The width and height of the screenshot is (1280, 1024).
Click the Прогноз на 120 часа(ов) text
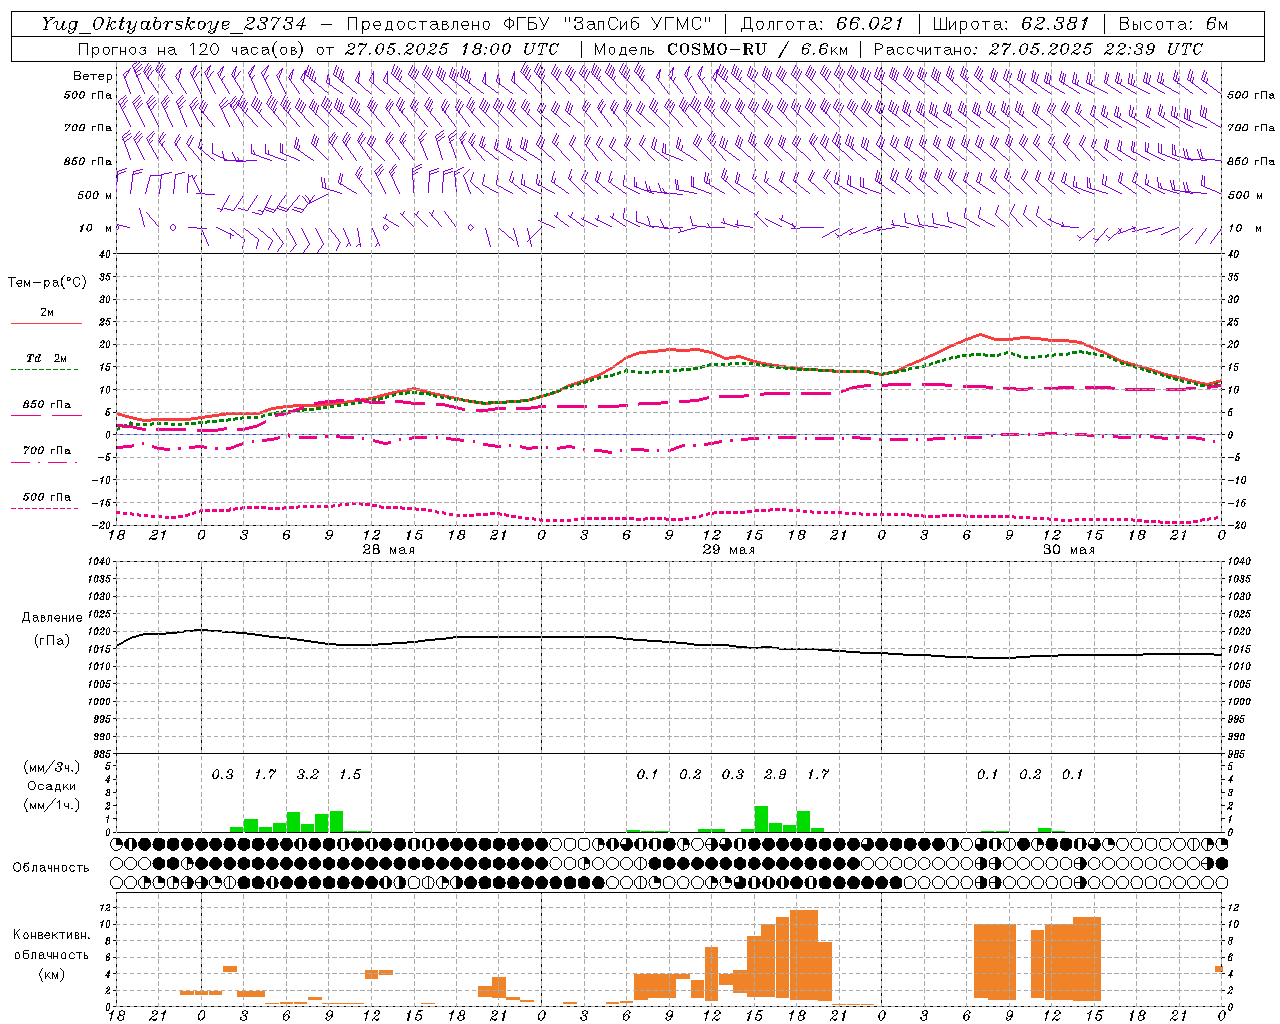[x=193, y=49]
